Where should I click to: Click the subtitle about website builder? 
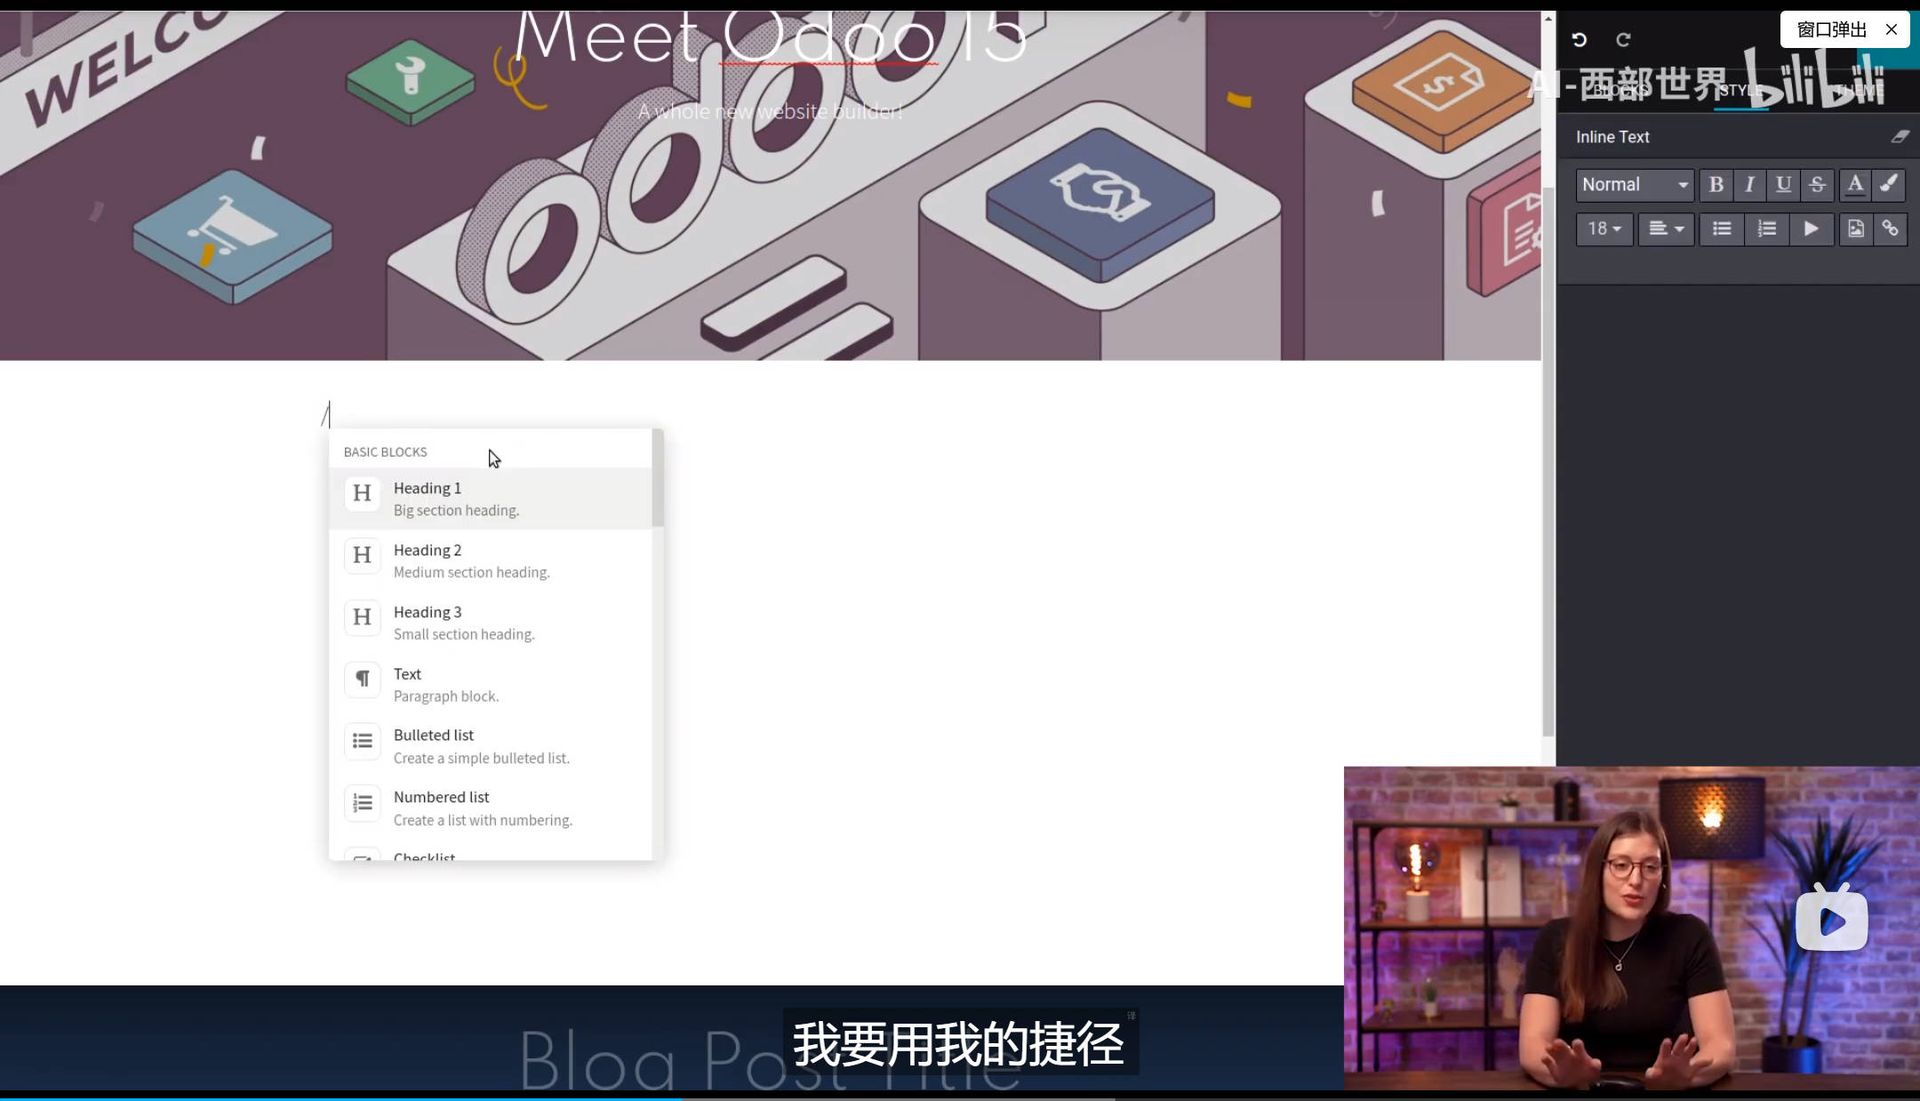(770, 111)
